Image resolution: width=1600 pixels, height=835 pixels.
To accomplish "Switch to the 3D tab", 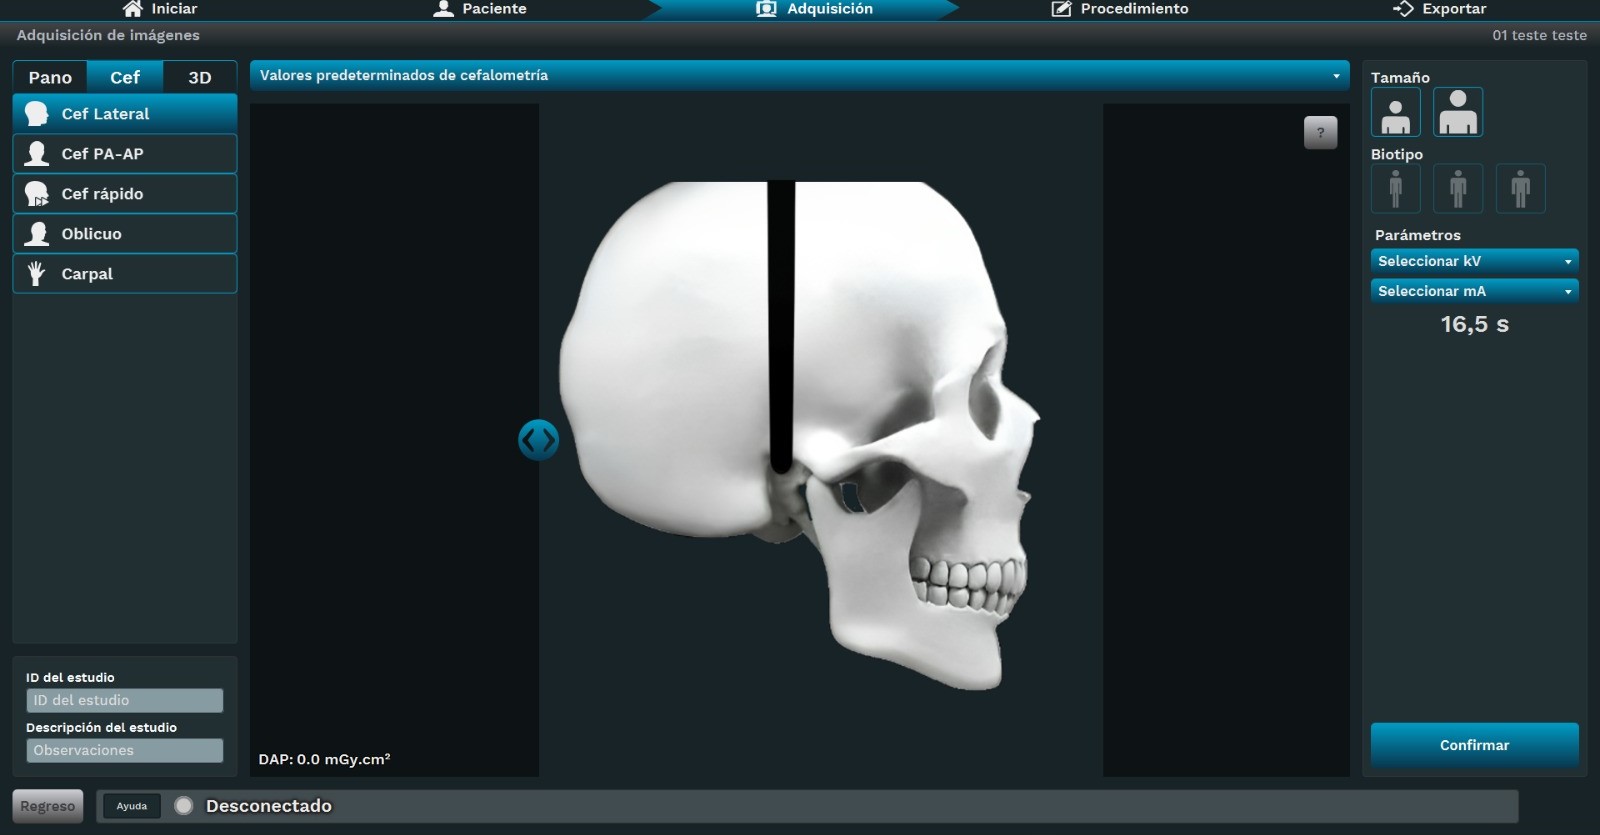I will click(x=200, y=77).
